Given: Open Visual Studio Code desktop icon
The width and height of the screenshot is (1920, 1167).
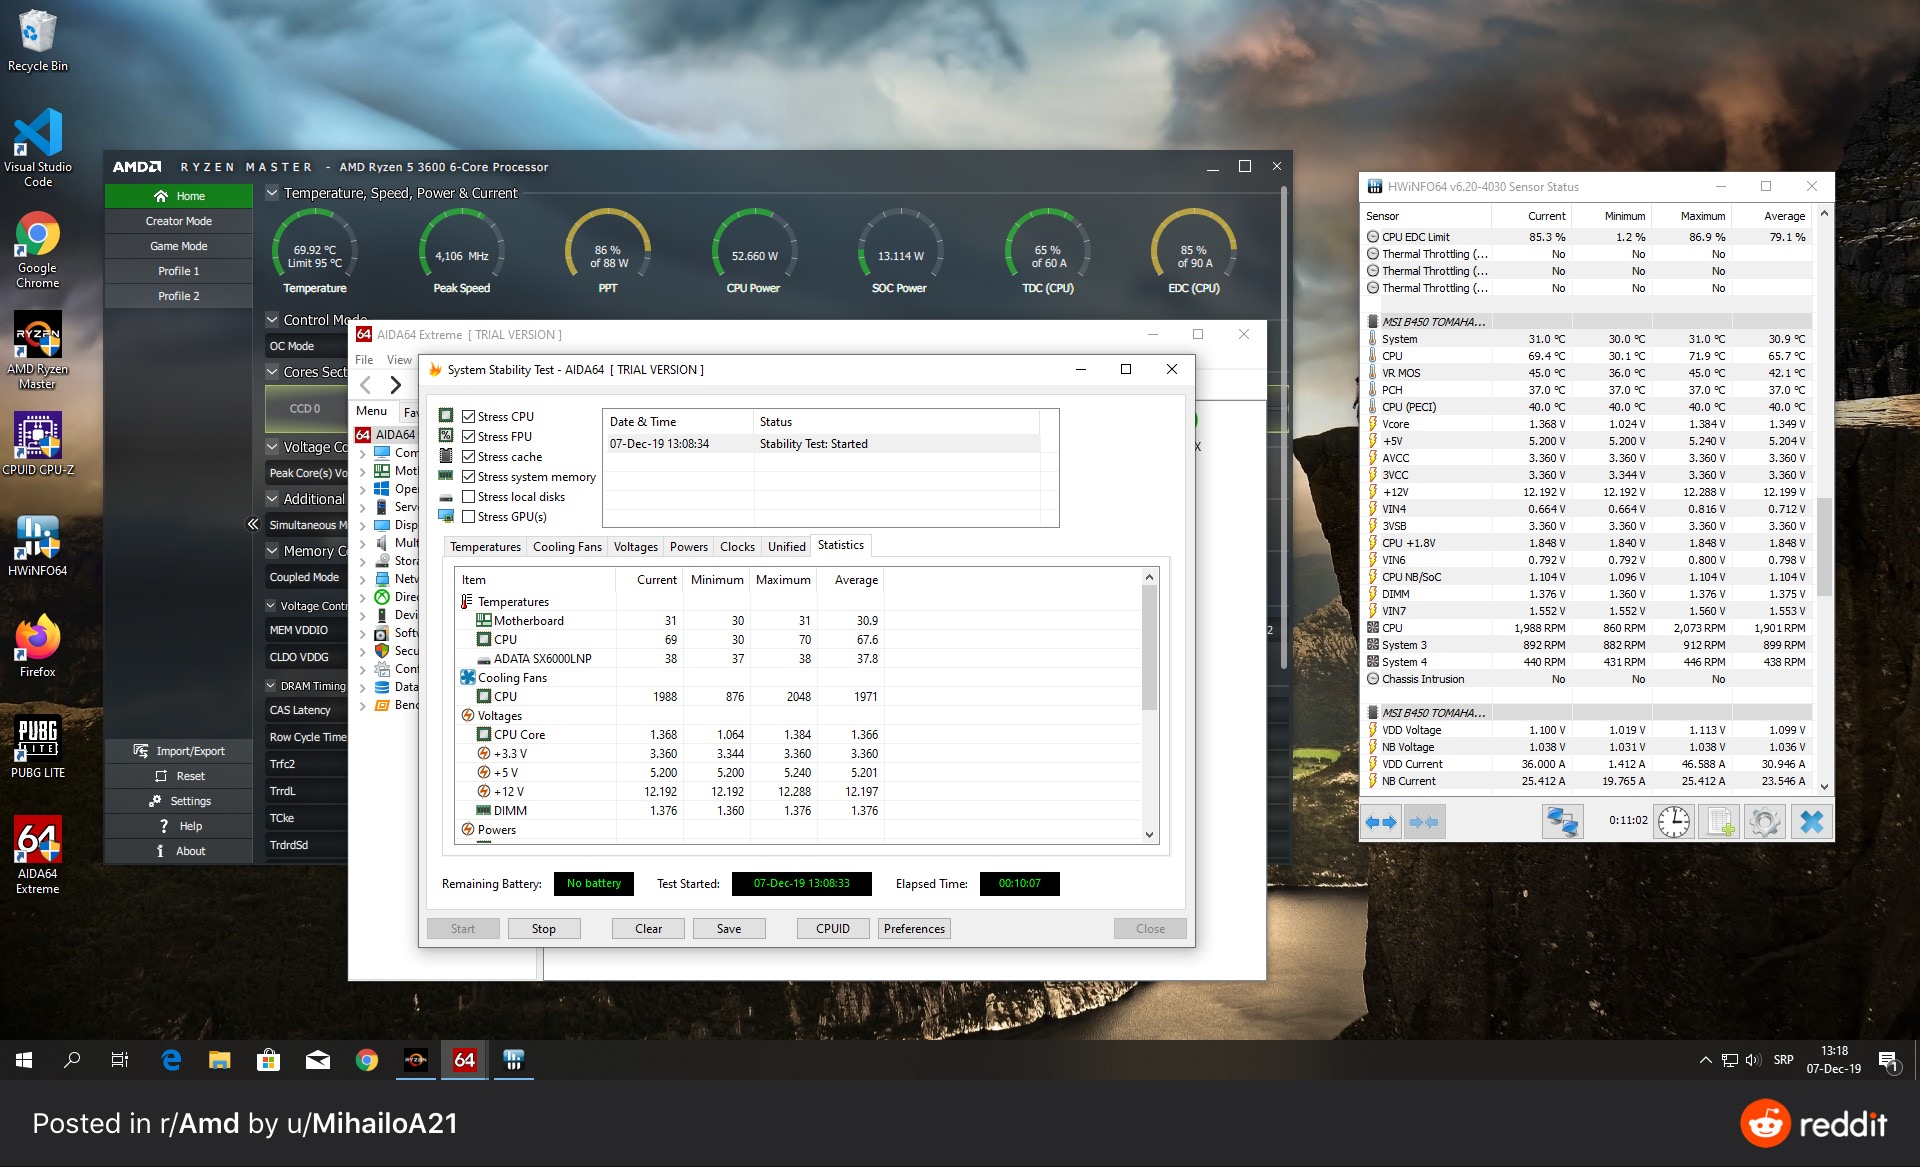Looking at the screenshot, I should [x=37, y=148].
